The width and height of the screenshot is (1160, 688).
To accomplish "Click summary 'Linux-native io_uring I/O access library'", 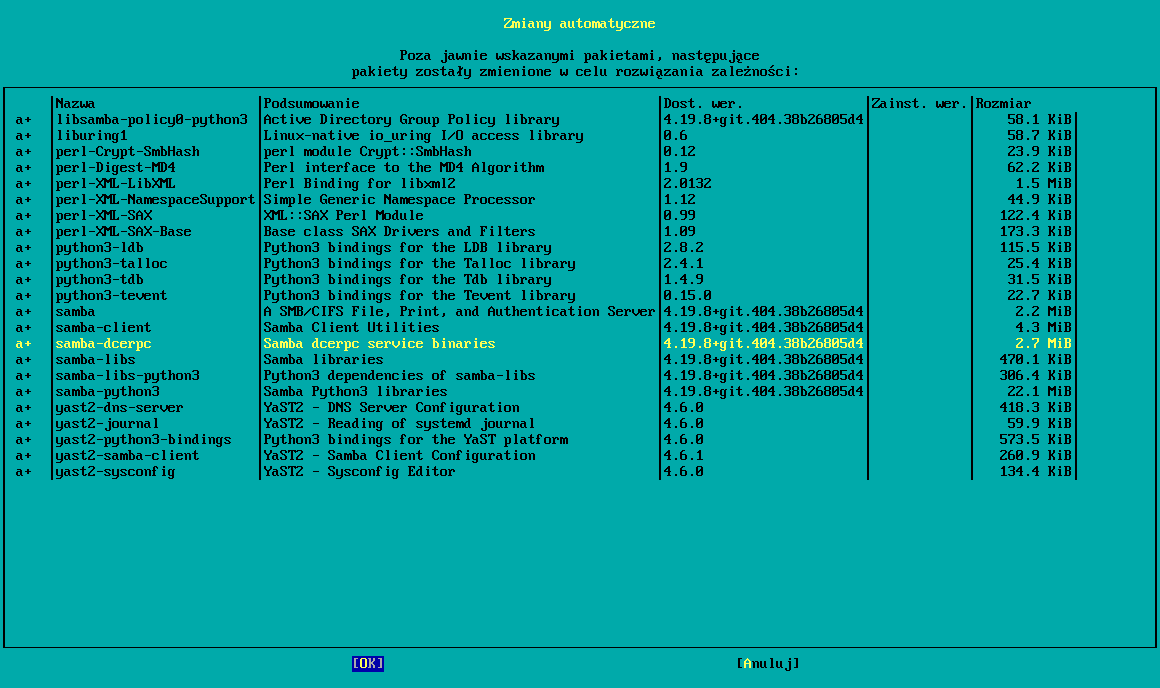I will pos(424,136).
